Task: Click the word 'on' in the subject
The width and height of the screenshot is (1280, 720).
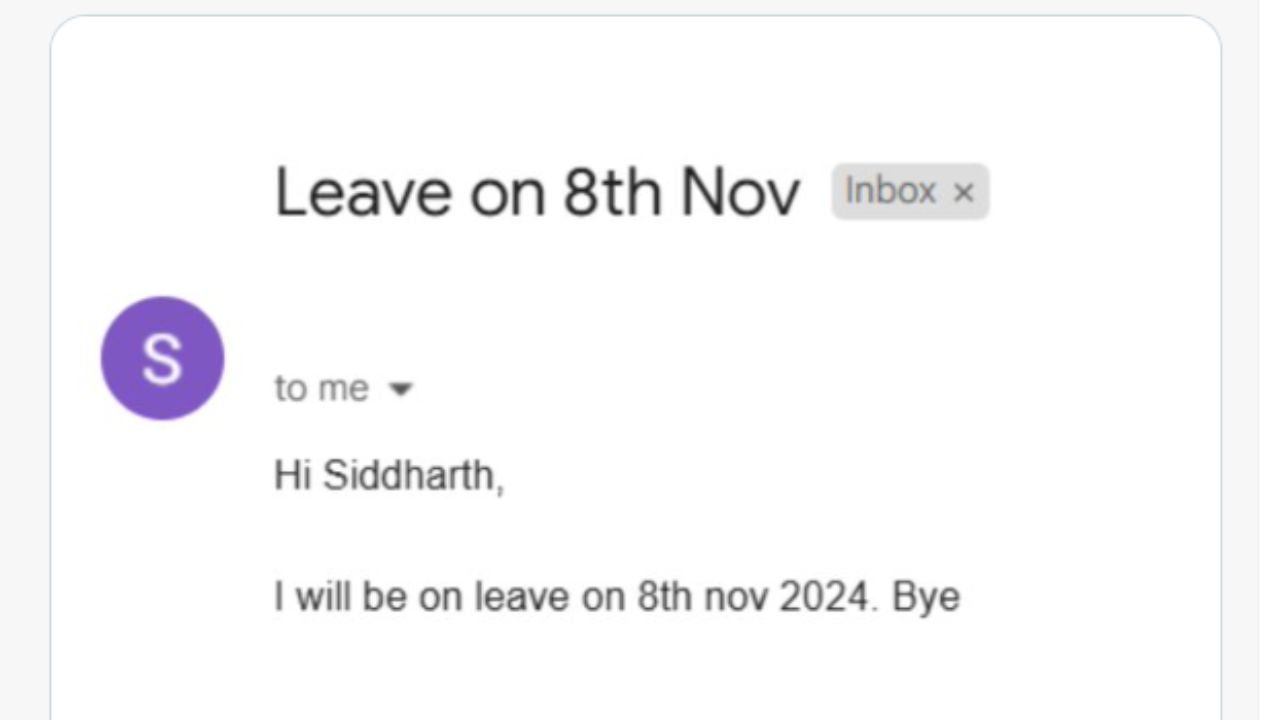Action: [507, 194]
